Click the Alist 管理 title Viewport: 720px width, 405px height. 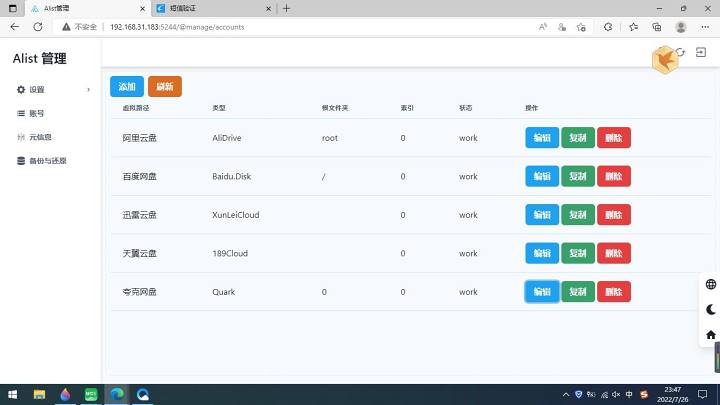[39, 58]
